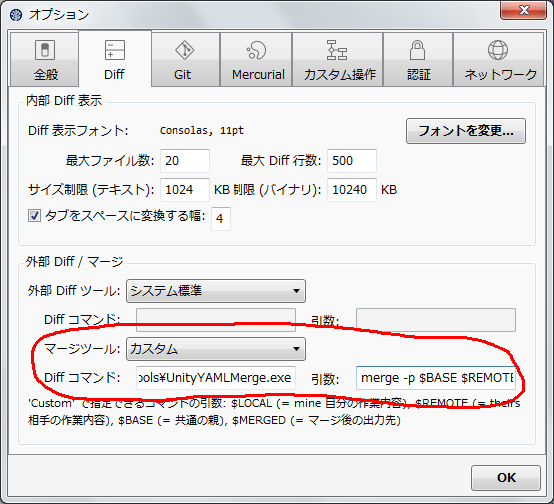Image resolution: width=554 pixels, height=504 pixels.
Task: Open the 全般 (General) tab
Action: 45,59
